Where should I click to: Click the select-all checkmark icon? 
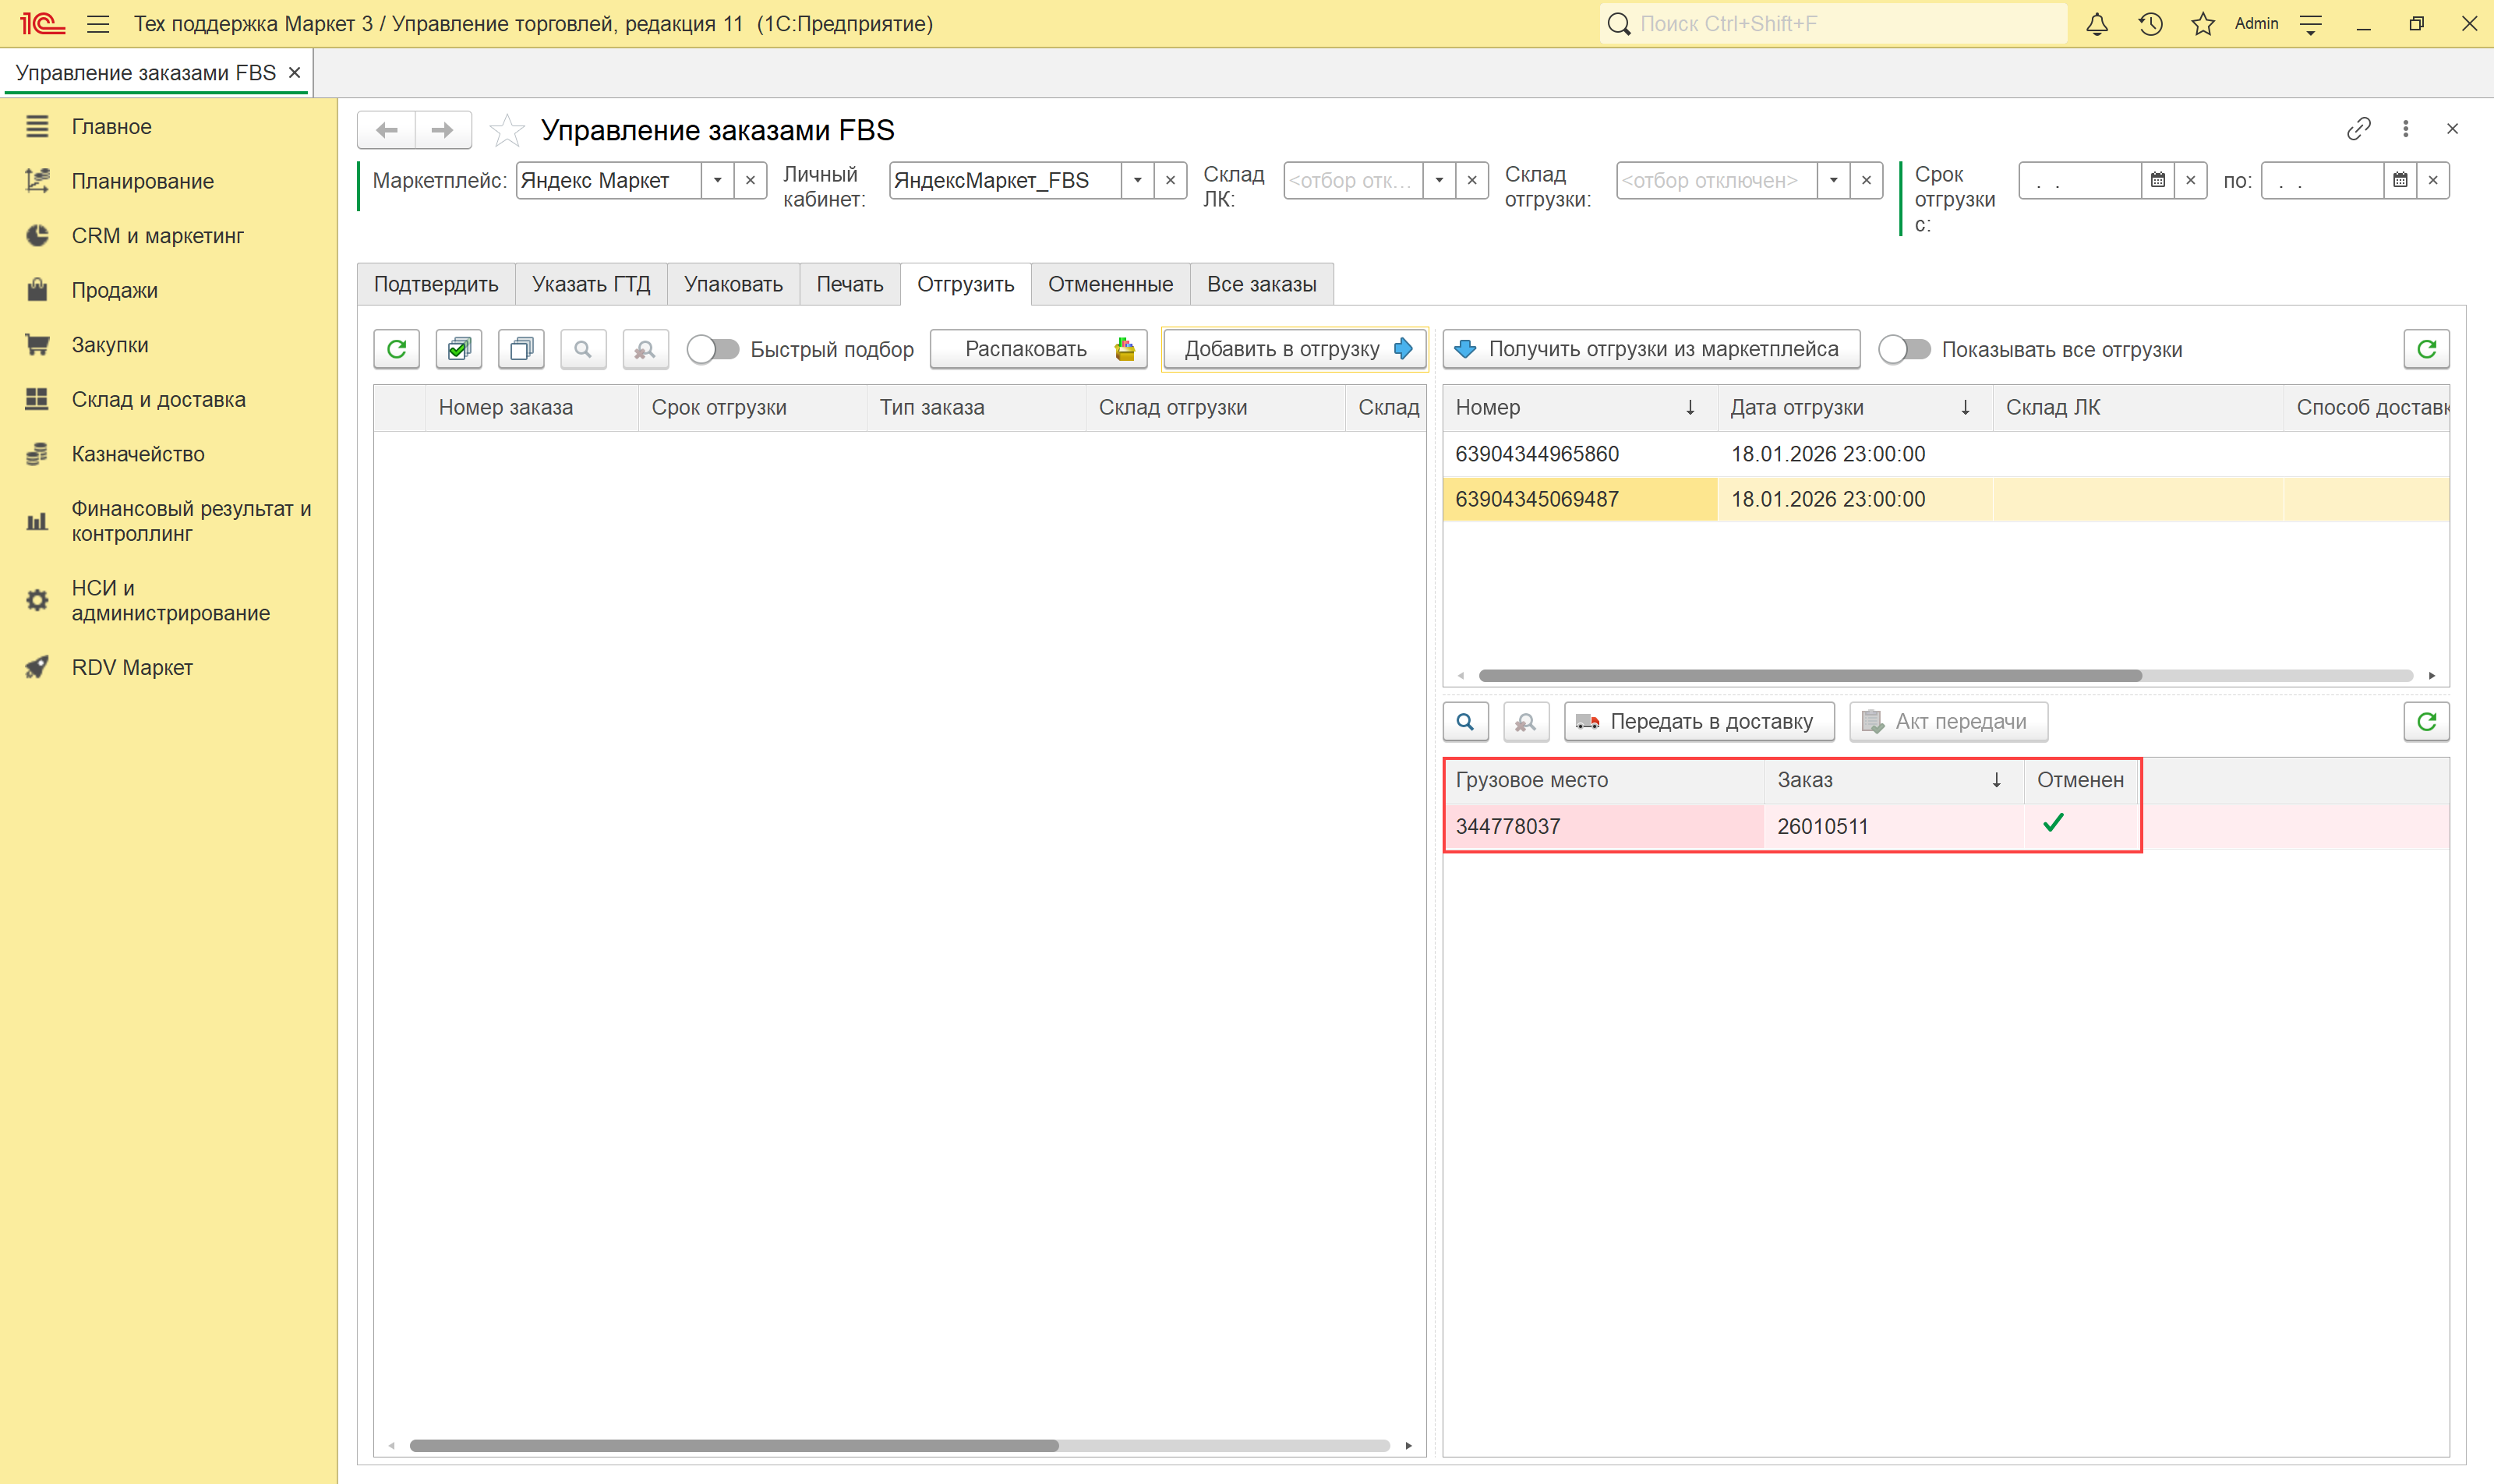tap(459, 349)
